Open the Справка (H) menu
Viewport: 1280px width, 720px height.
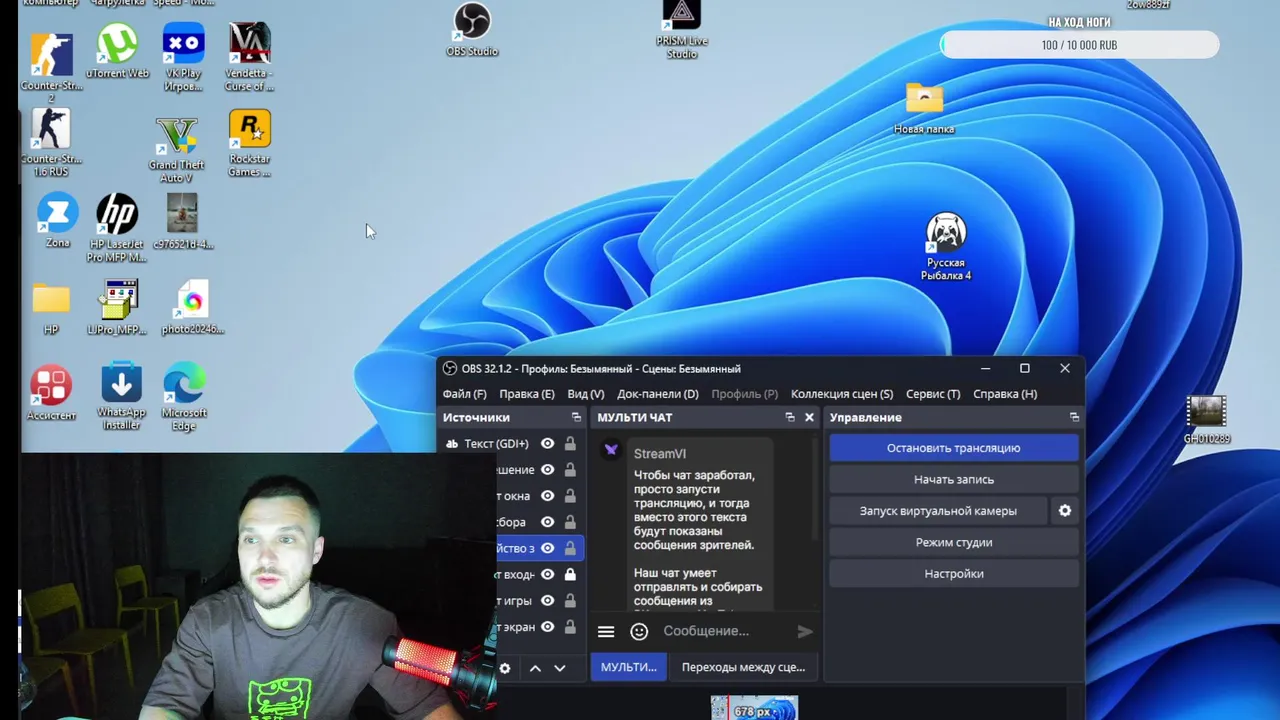click(1005, 394)
